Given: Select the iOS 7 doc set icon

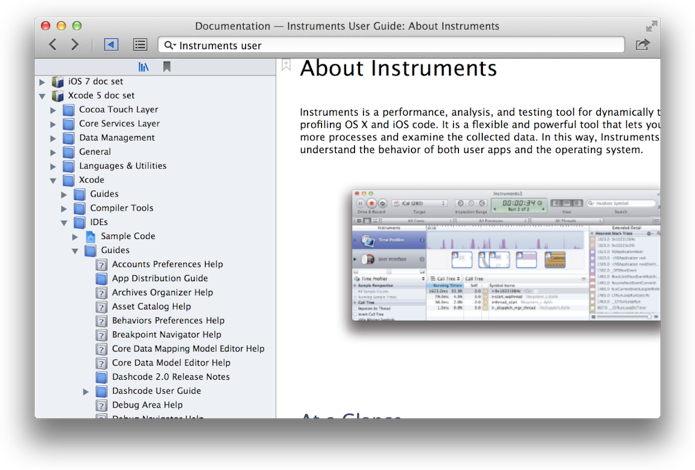Looking at the screenshot, I should point(58,82).
